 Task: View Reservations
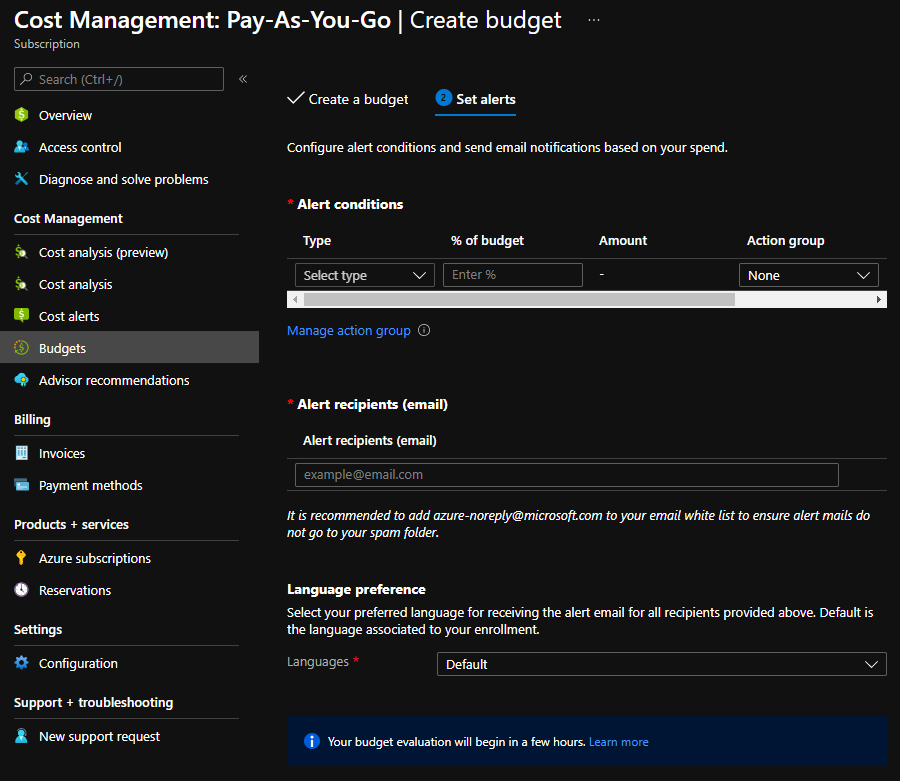[72, 590]
